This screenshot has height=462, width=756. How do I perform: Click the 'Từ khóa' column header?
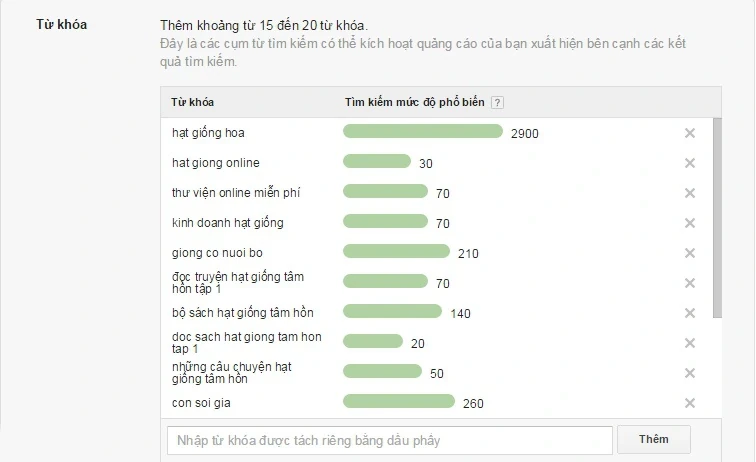pos(192,102)
